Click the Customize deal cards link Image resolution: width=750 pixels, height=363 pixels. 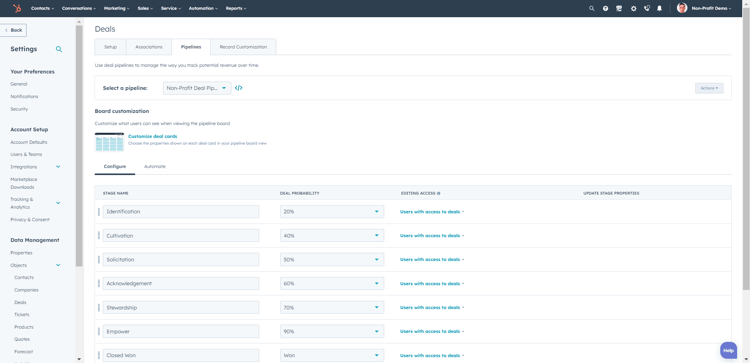[x=153, y=136]
